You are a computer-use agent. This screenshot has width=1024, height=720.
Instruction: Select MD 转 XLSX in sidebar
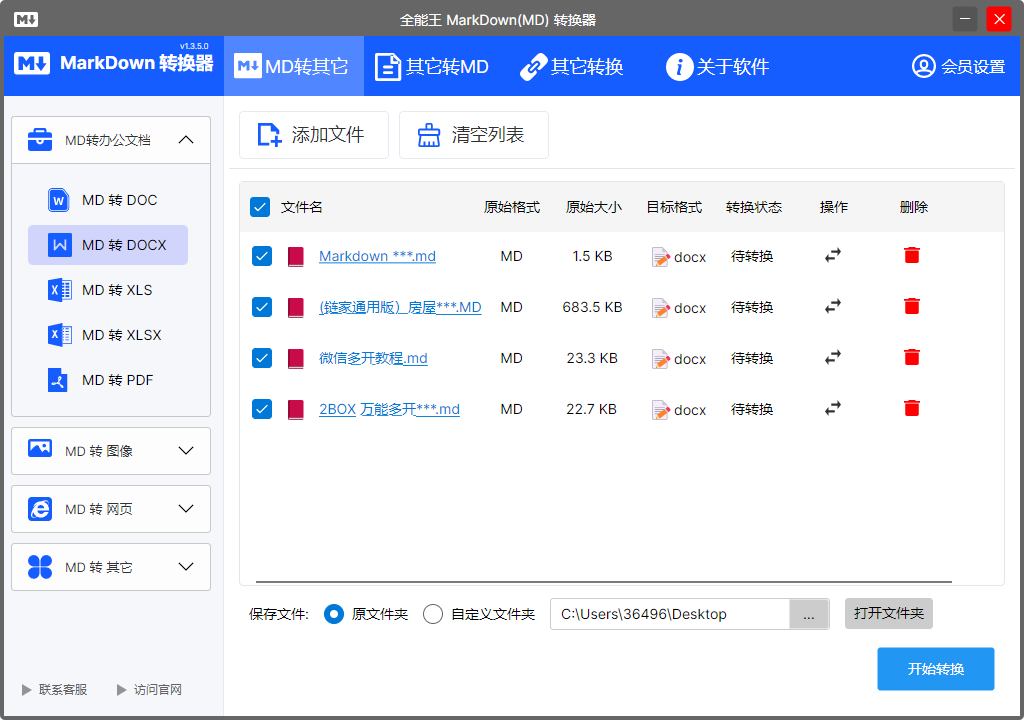(x=108, y=335)
